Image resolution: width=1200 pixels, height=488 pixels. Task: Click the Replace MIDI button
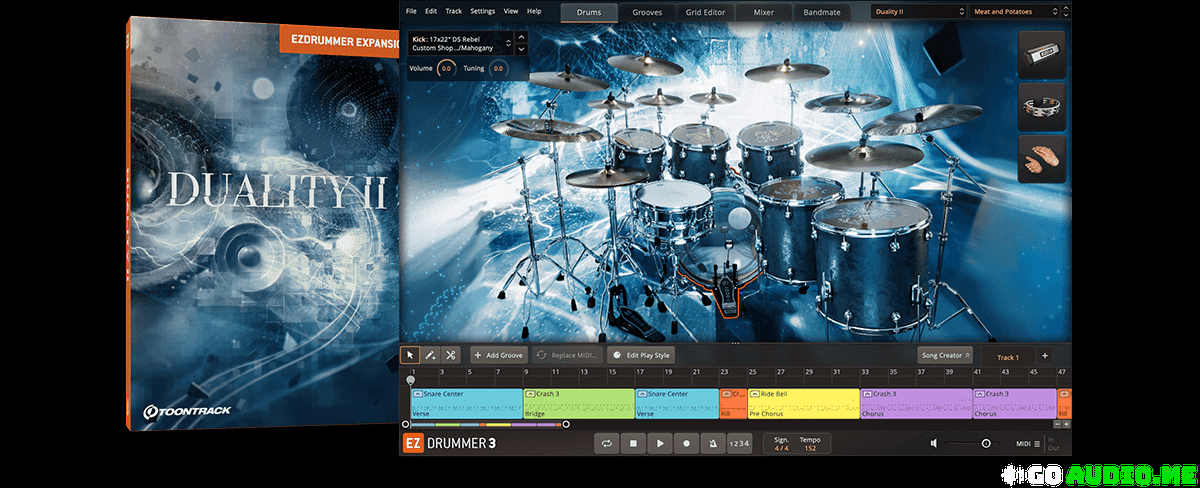pos(566,355)
